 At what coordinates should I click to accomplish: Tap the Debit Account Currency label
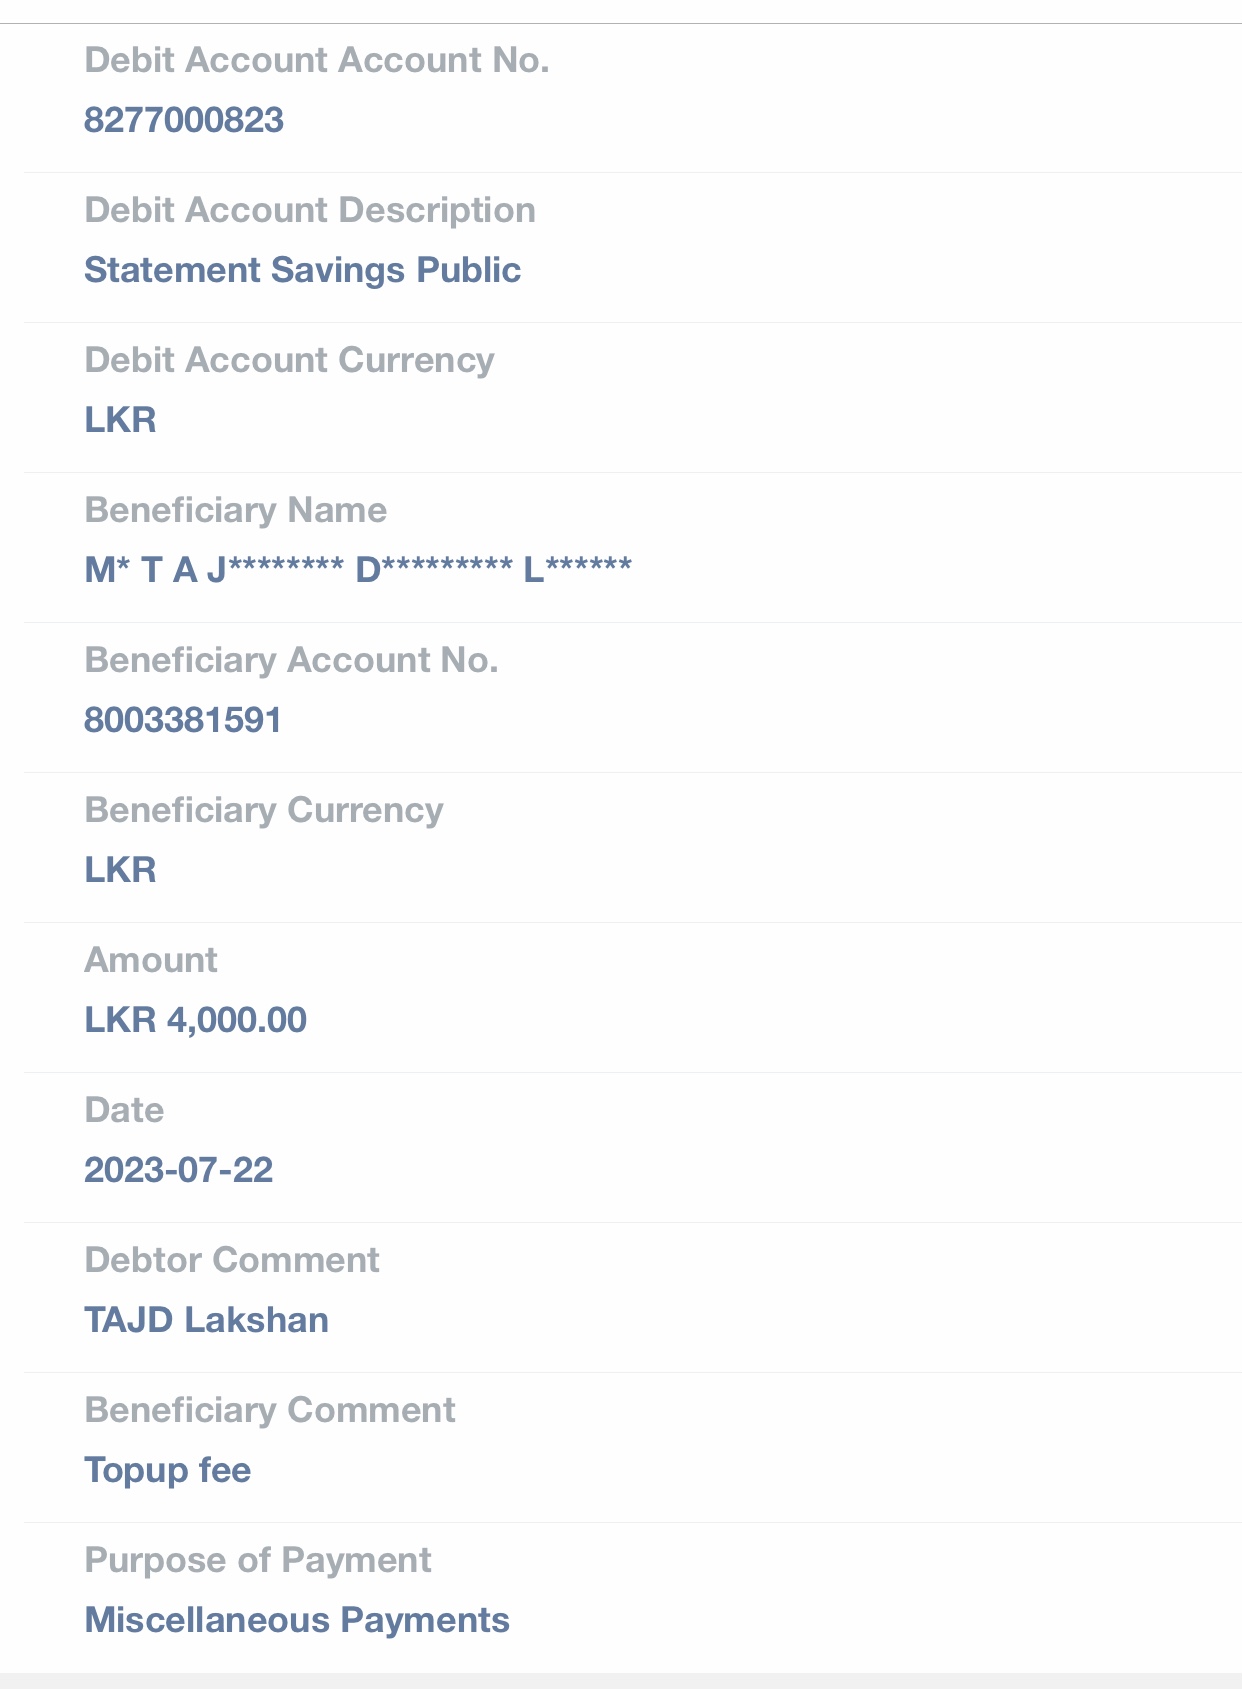[x=289, y=360]
